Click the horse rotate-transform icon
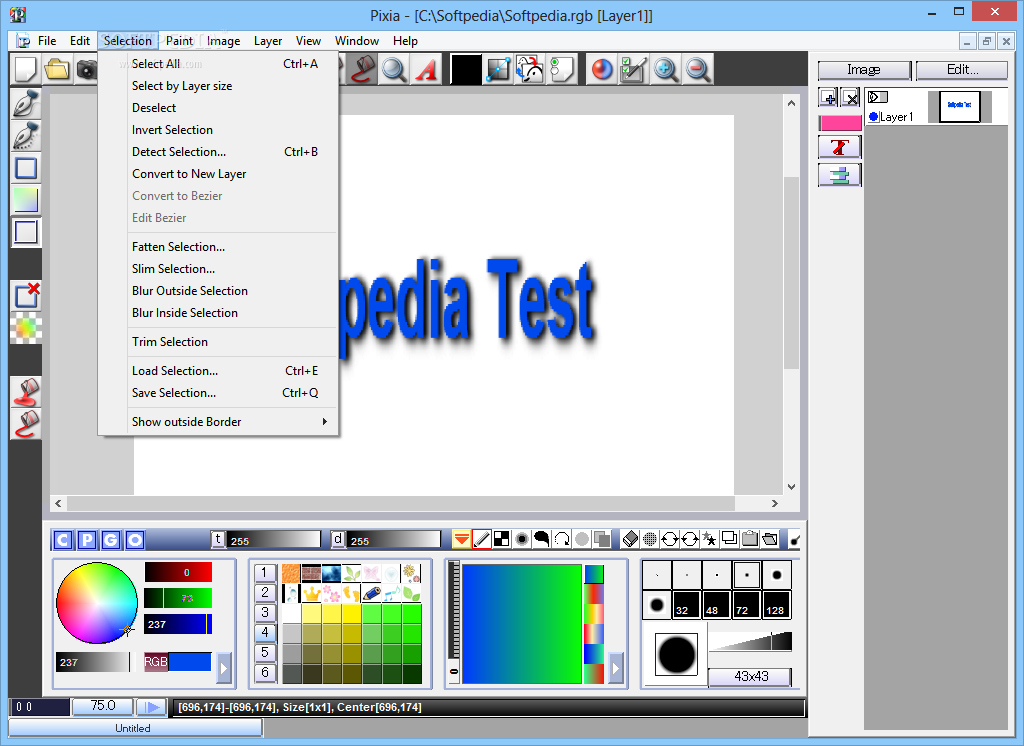The image size is (1024, 746). (530, 69)
